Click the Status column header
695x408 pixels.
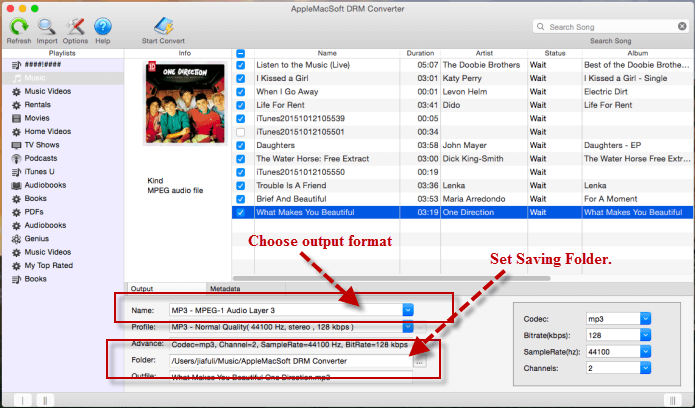click(x=555, y=53)
